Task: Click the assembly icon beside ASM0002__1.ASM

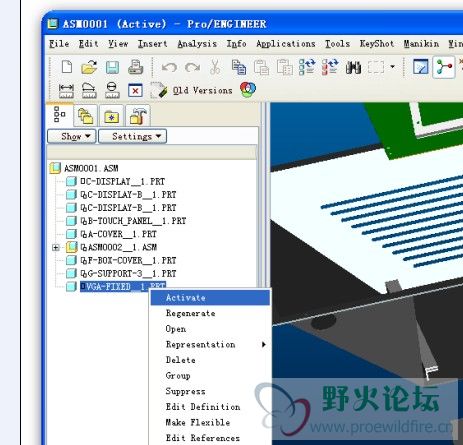Action: 71,247
